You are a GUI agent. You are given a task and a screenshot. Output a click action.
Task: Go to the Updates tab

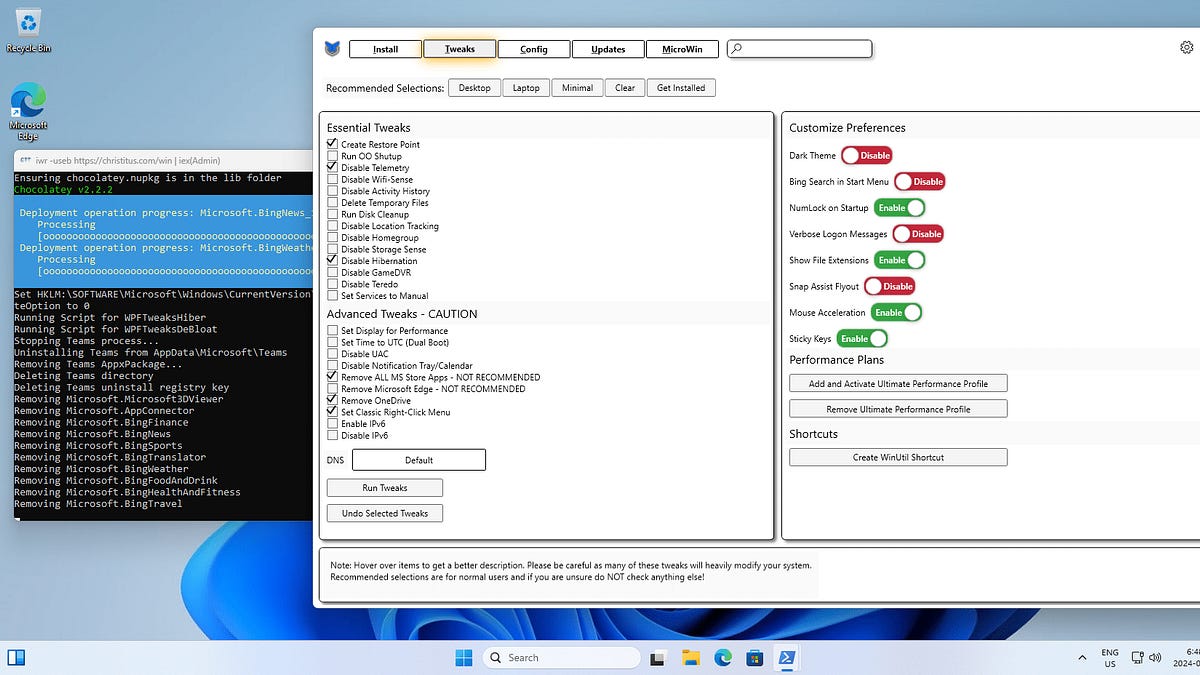608,49
